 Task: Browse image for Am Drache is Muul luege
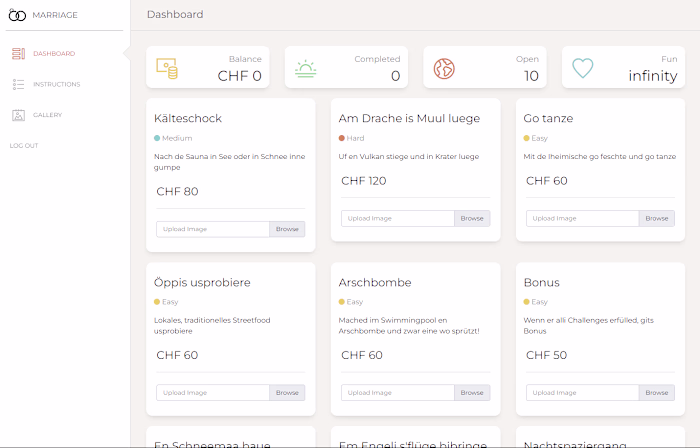tap(472, 218)
